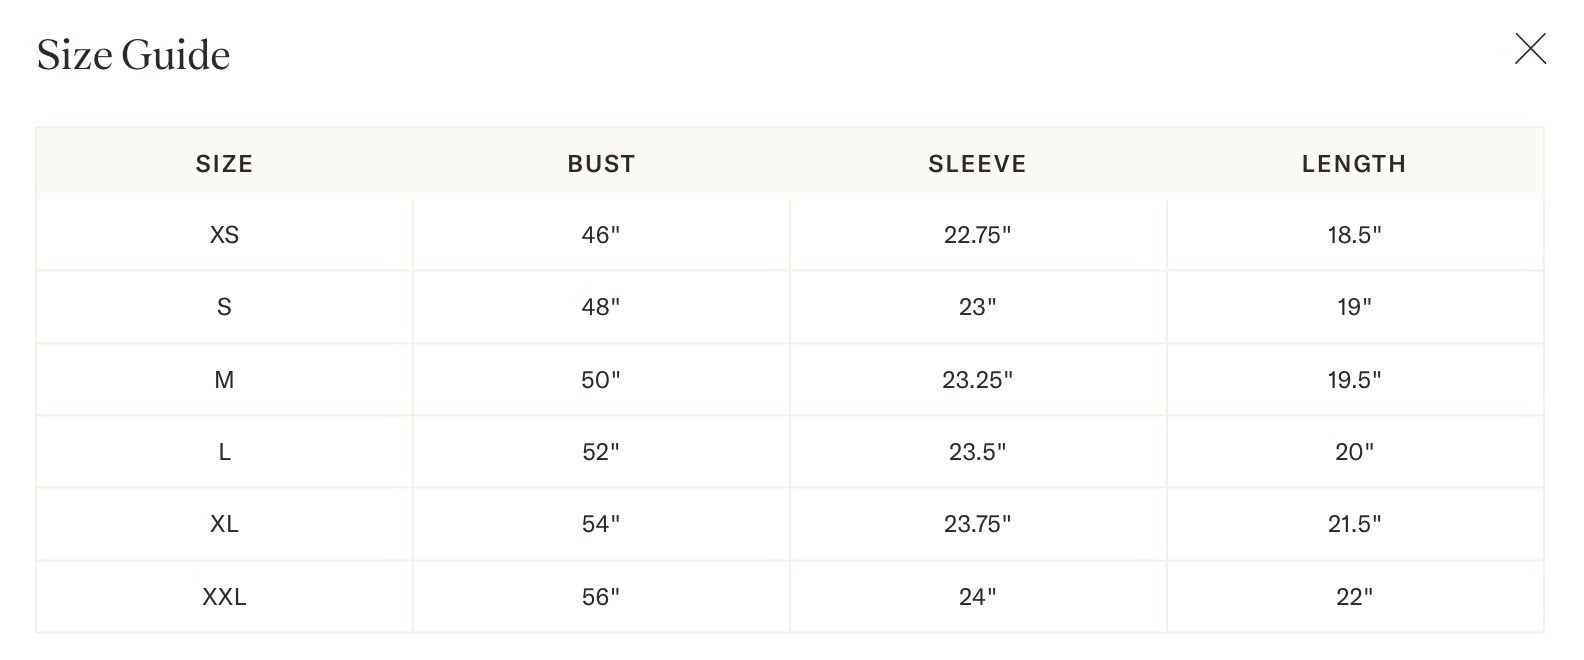Image resolution: width=1584 pixels, height=660 pixels.
Task: Click the 23.5" sleeve value for L
Action: 977,452
